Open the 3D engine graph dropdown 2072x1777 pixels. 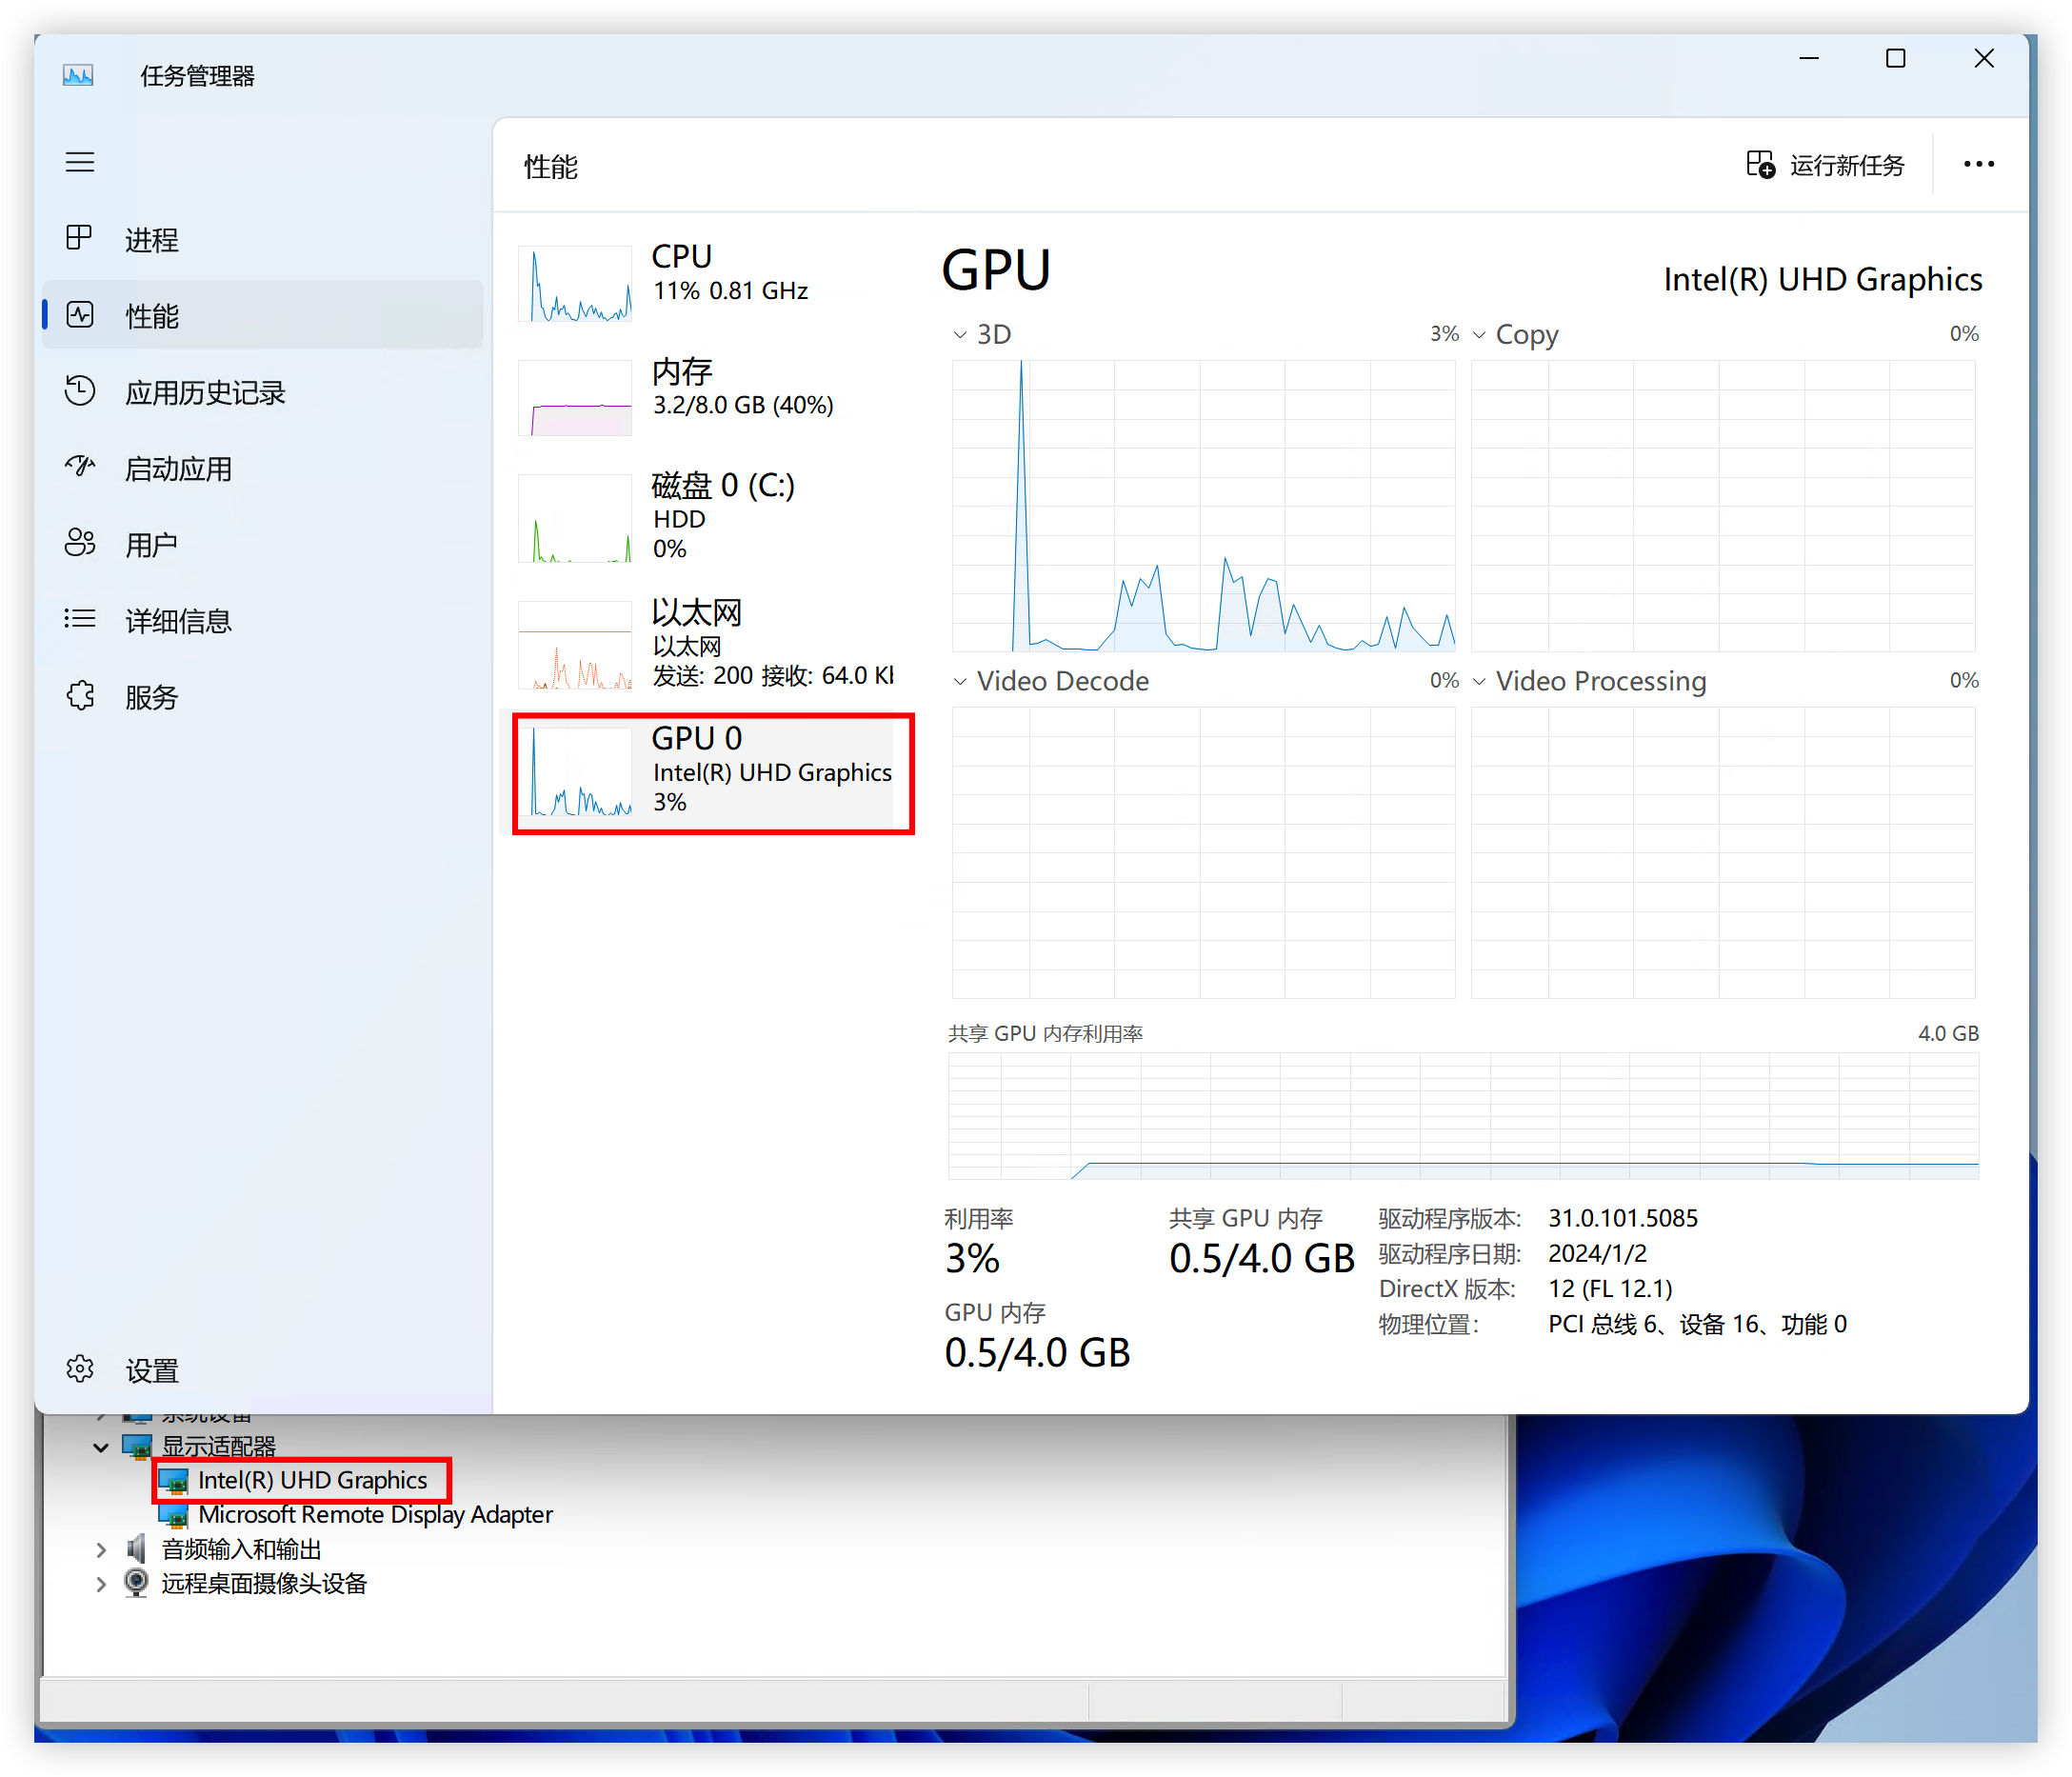[x=960, y=335]
